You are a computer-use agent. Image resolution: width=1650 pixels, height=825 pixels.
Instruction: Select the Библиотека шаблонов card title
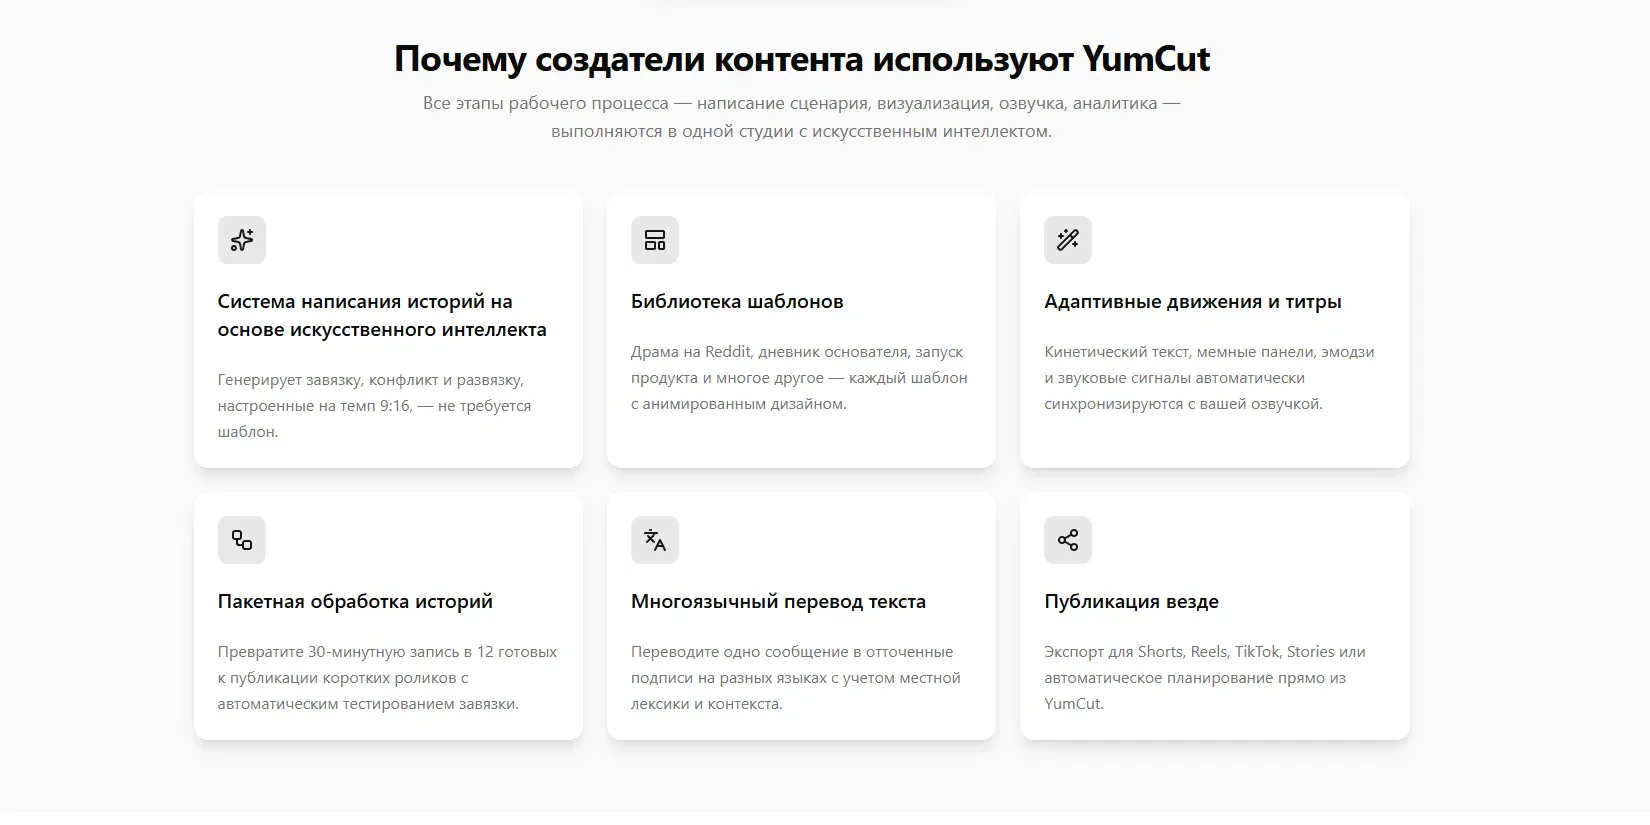pos(737,301)
